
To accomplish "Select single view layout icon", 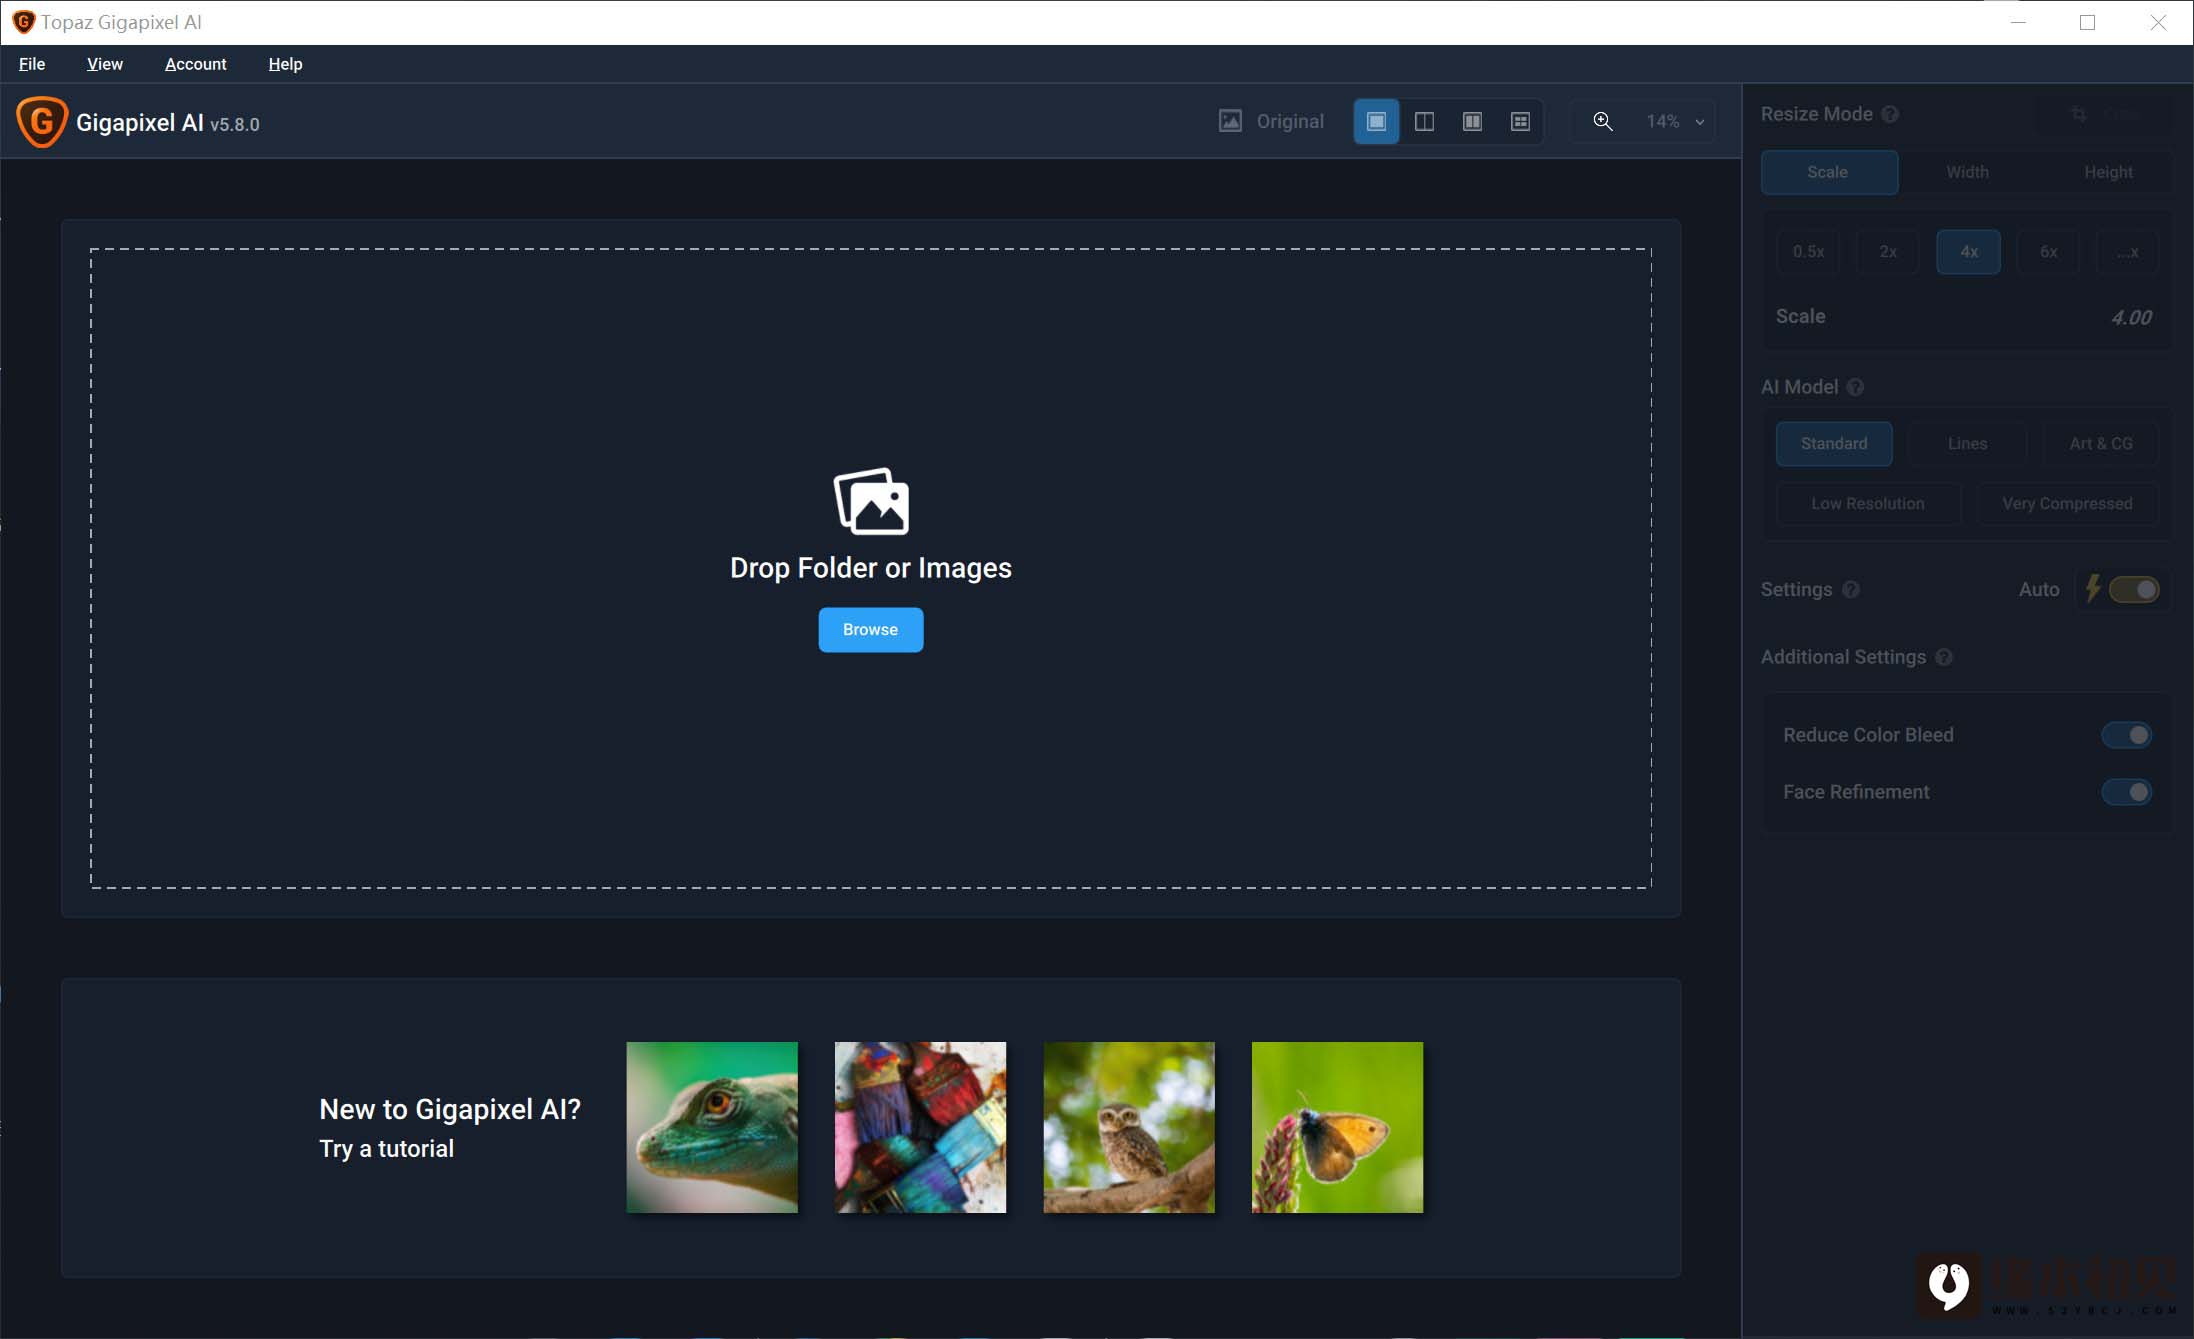I will pos(1376,121).
